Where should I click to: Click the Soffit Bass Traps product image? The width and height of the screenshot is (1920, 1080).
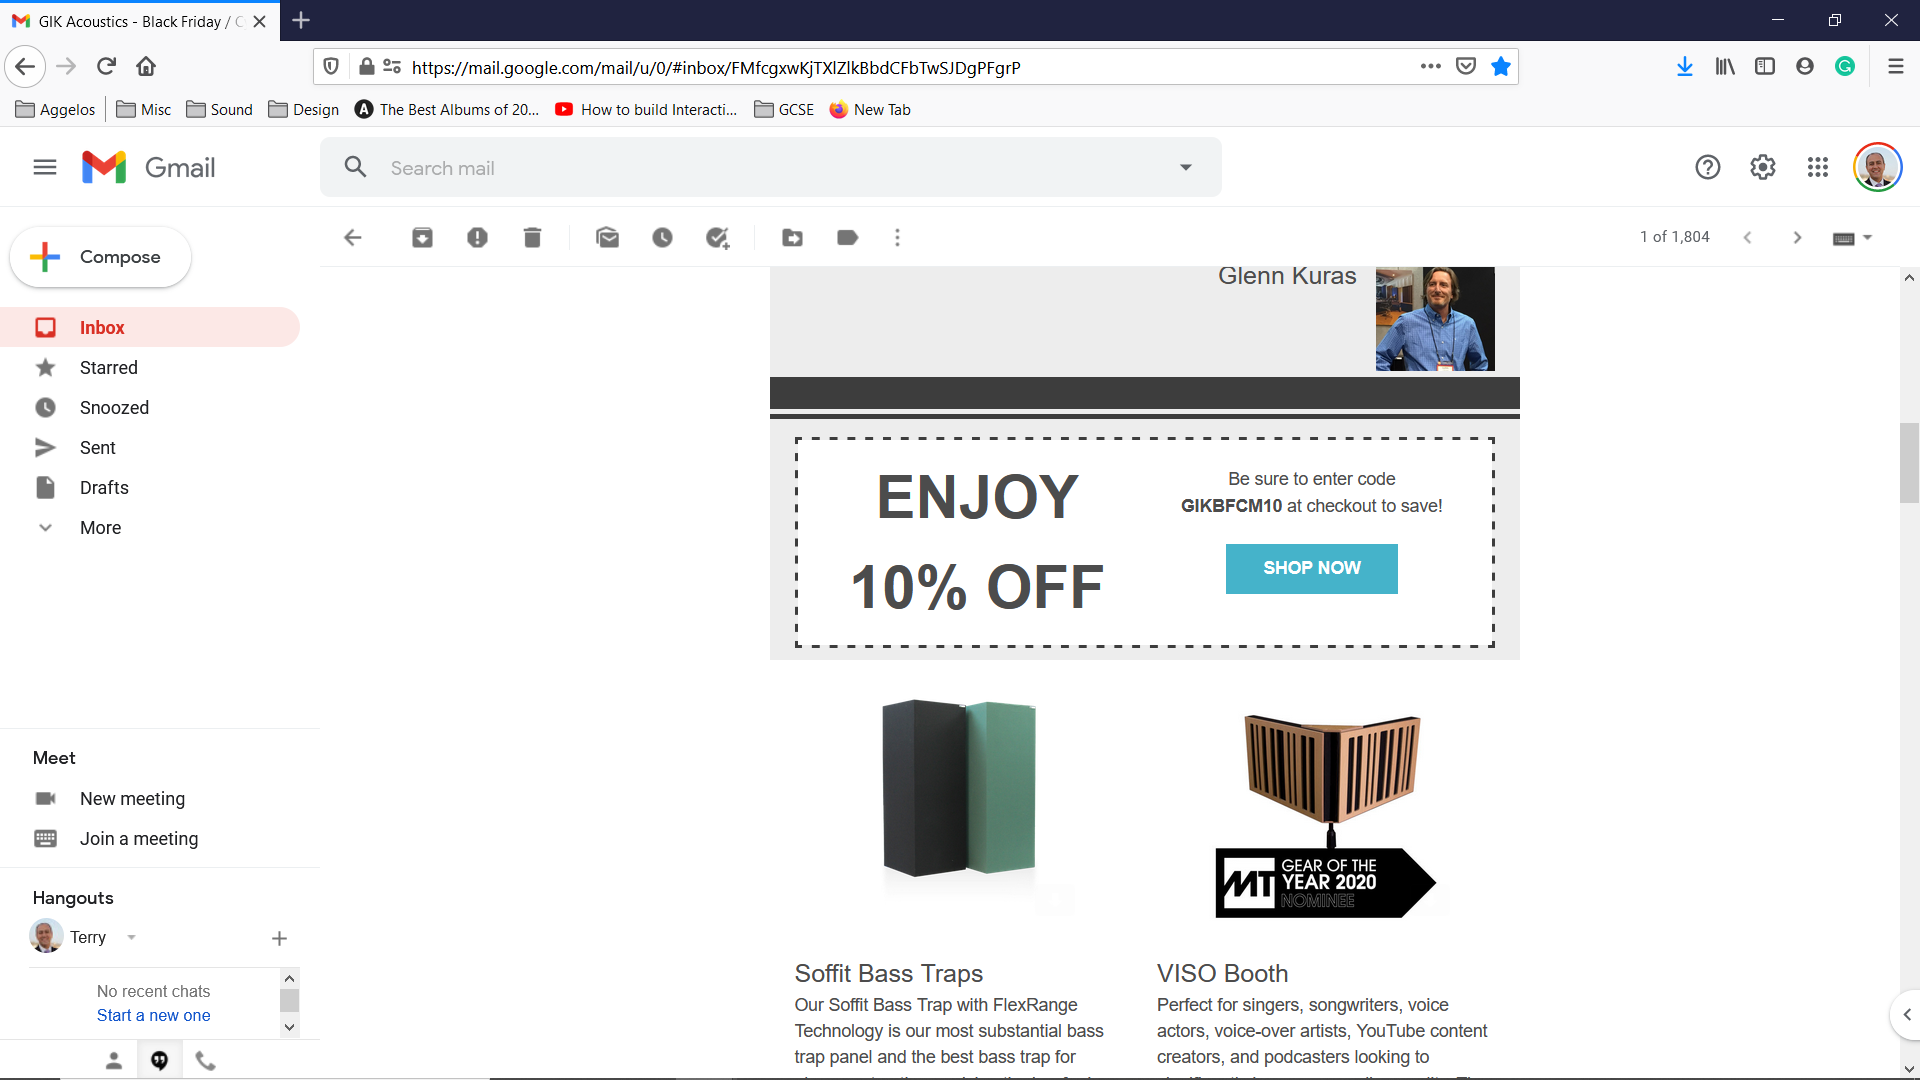pyautogui.click(x=958, y=788)
